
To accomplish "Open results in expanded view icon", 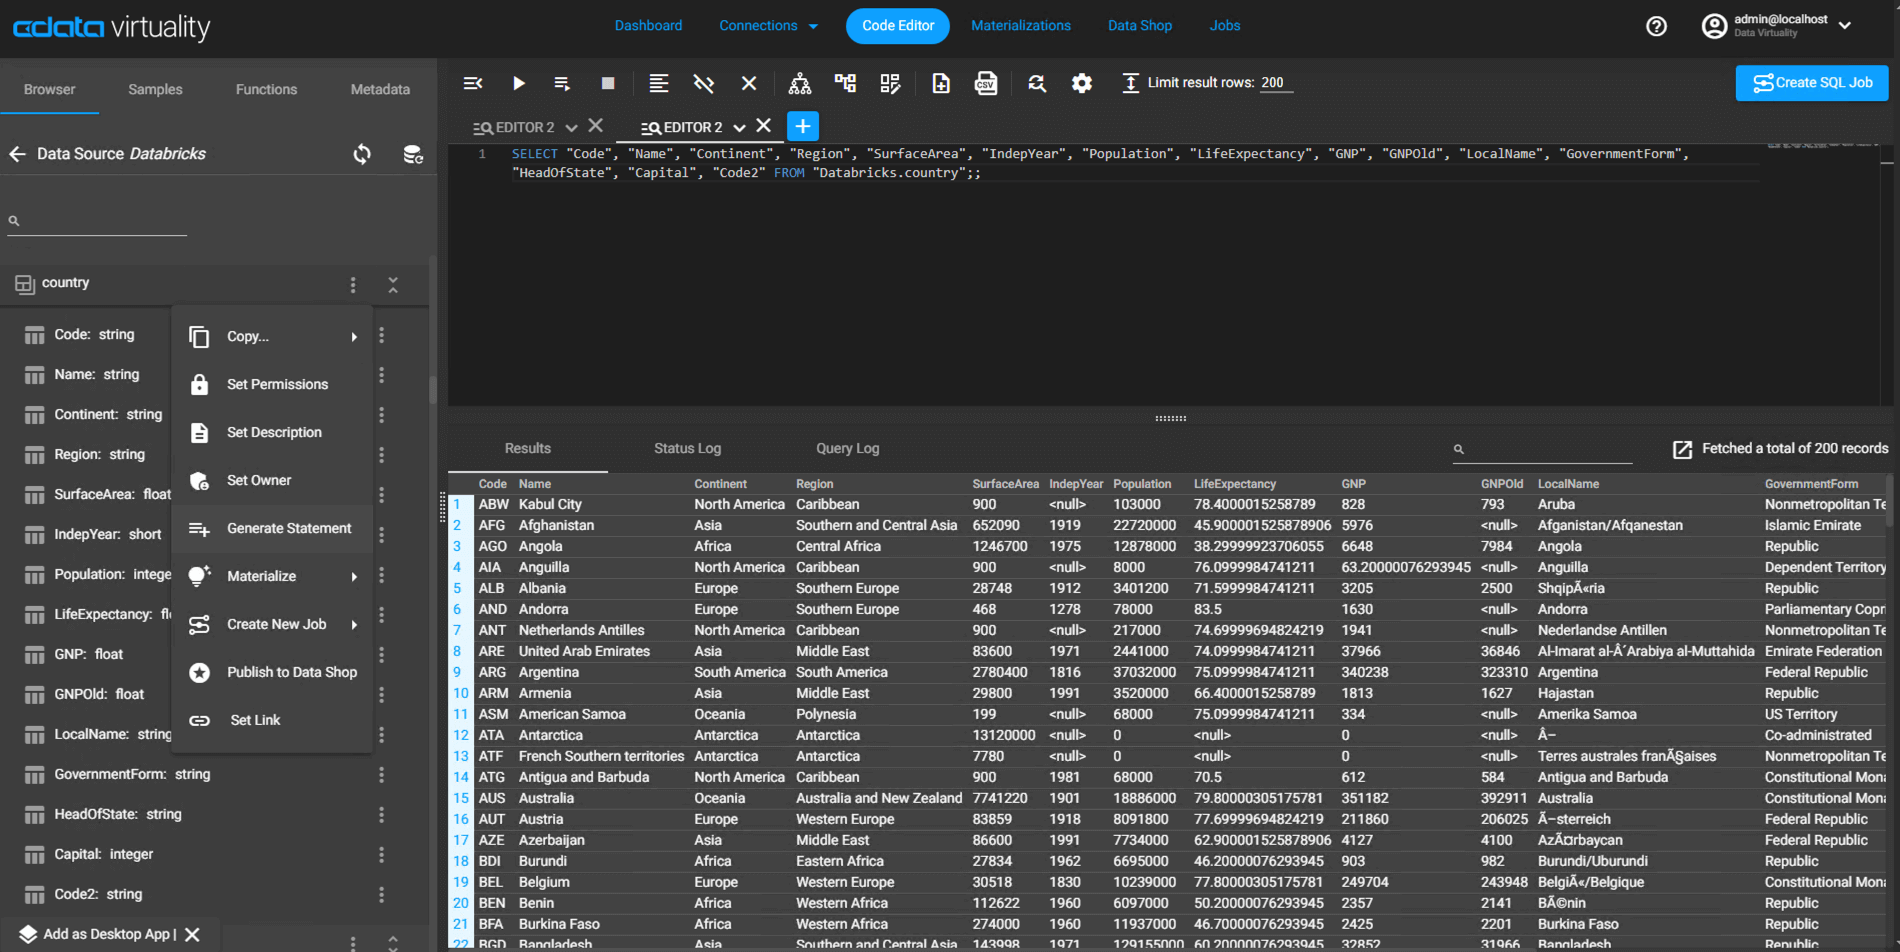I will point(1682,449).
